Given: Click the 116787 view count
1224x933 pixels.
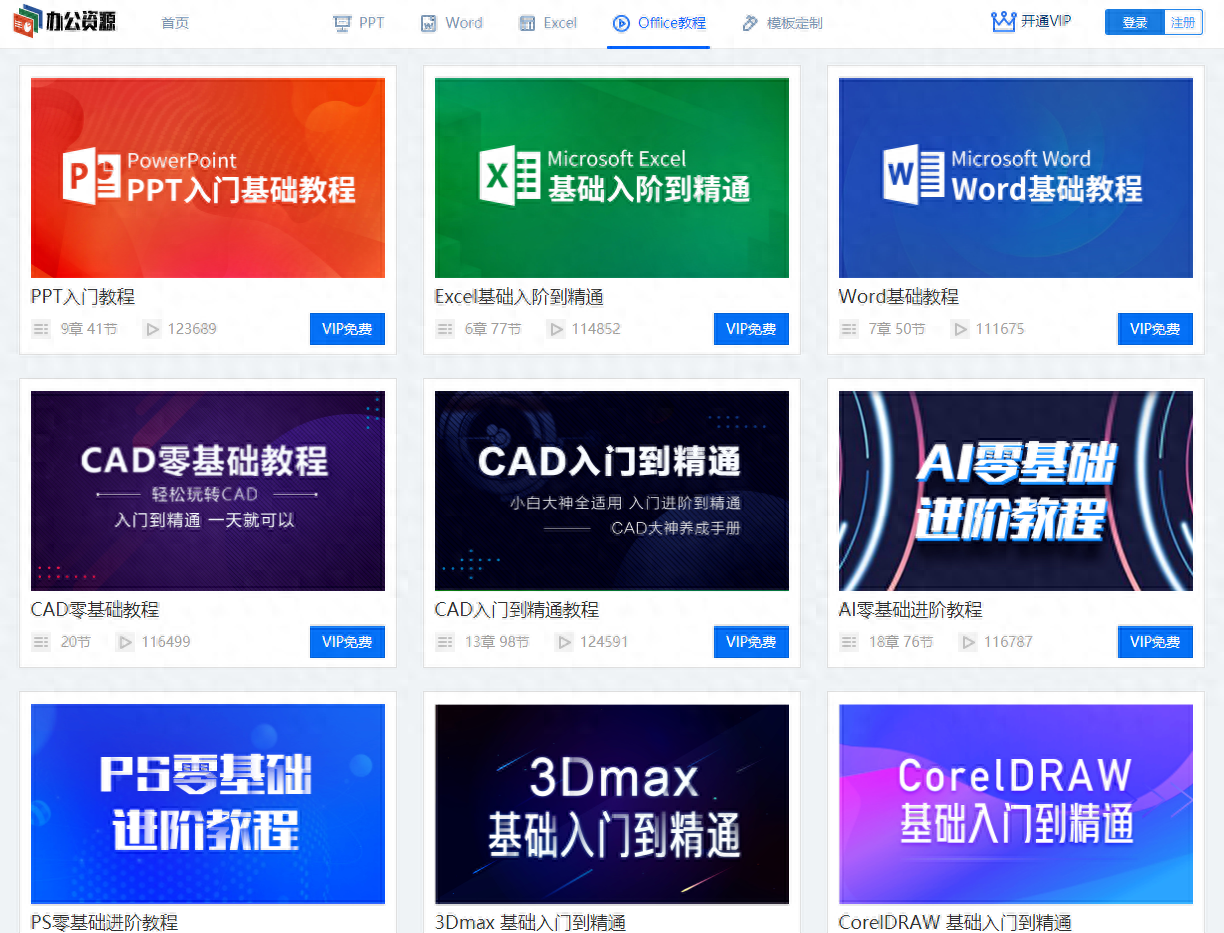Looking at the screenshot, I should pos(1008,642).
